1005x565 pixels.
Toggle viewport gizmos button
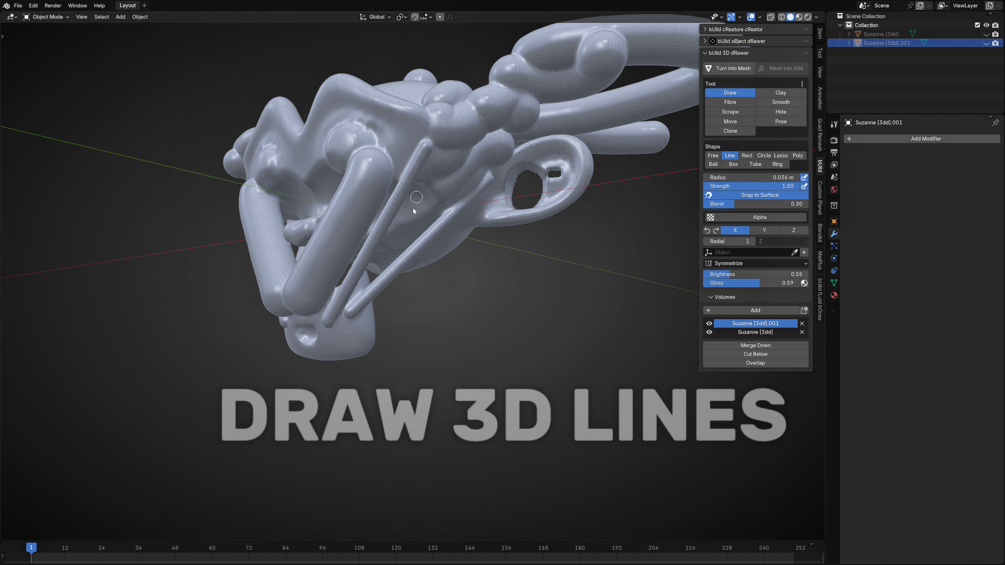click(731, 17)
